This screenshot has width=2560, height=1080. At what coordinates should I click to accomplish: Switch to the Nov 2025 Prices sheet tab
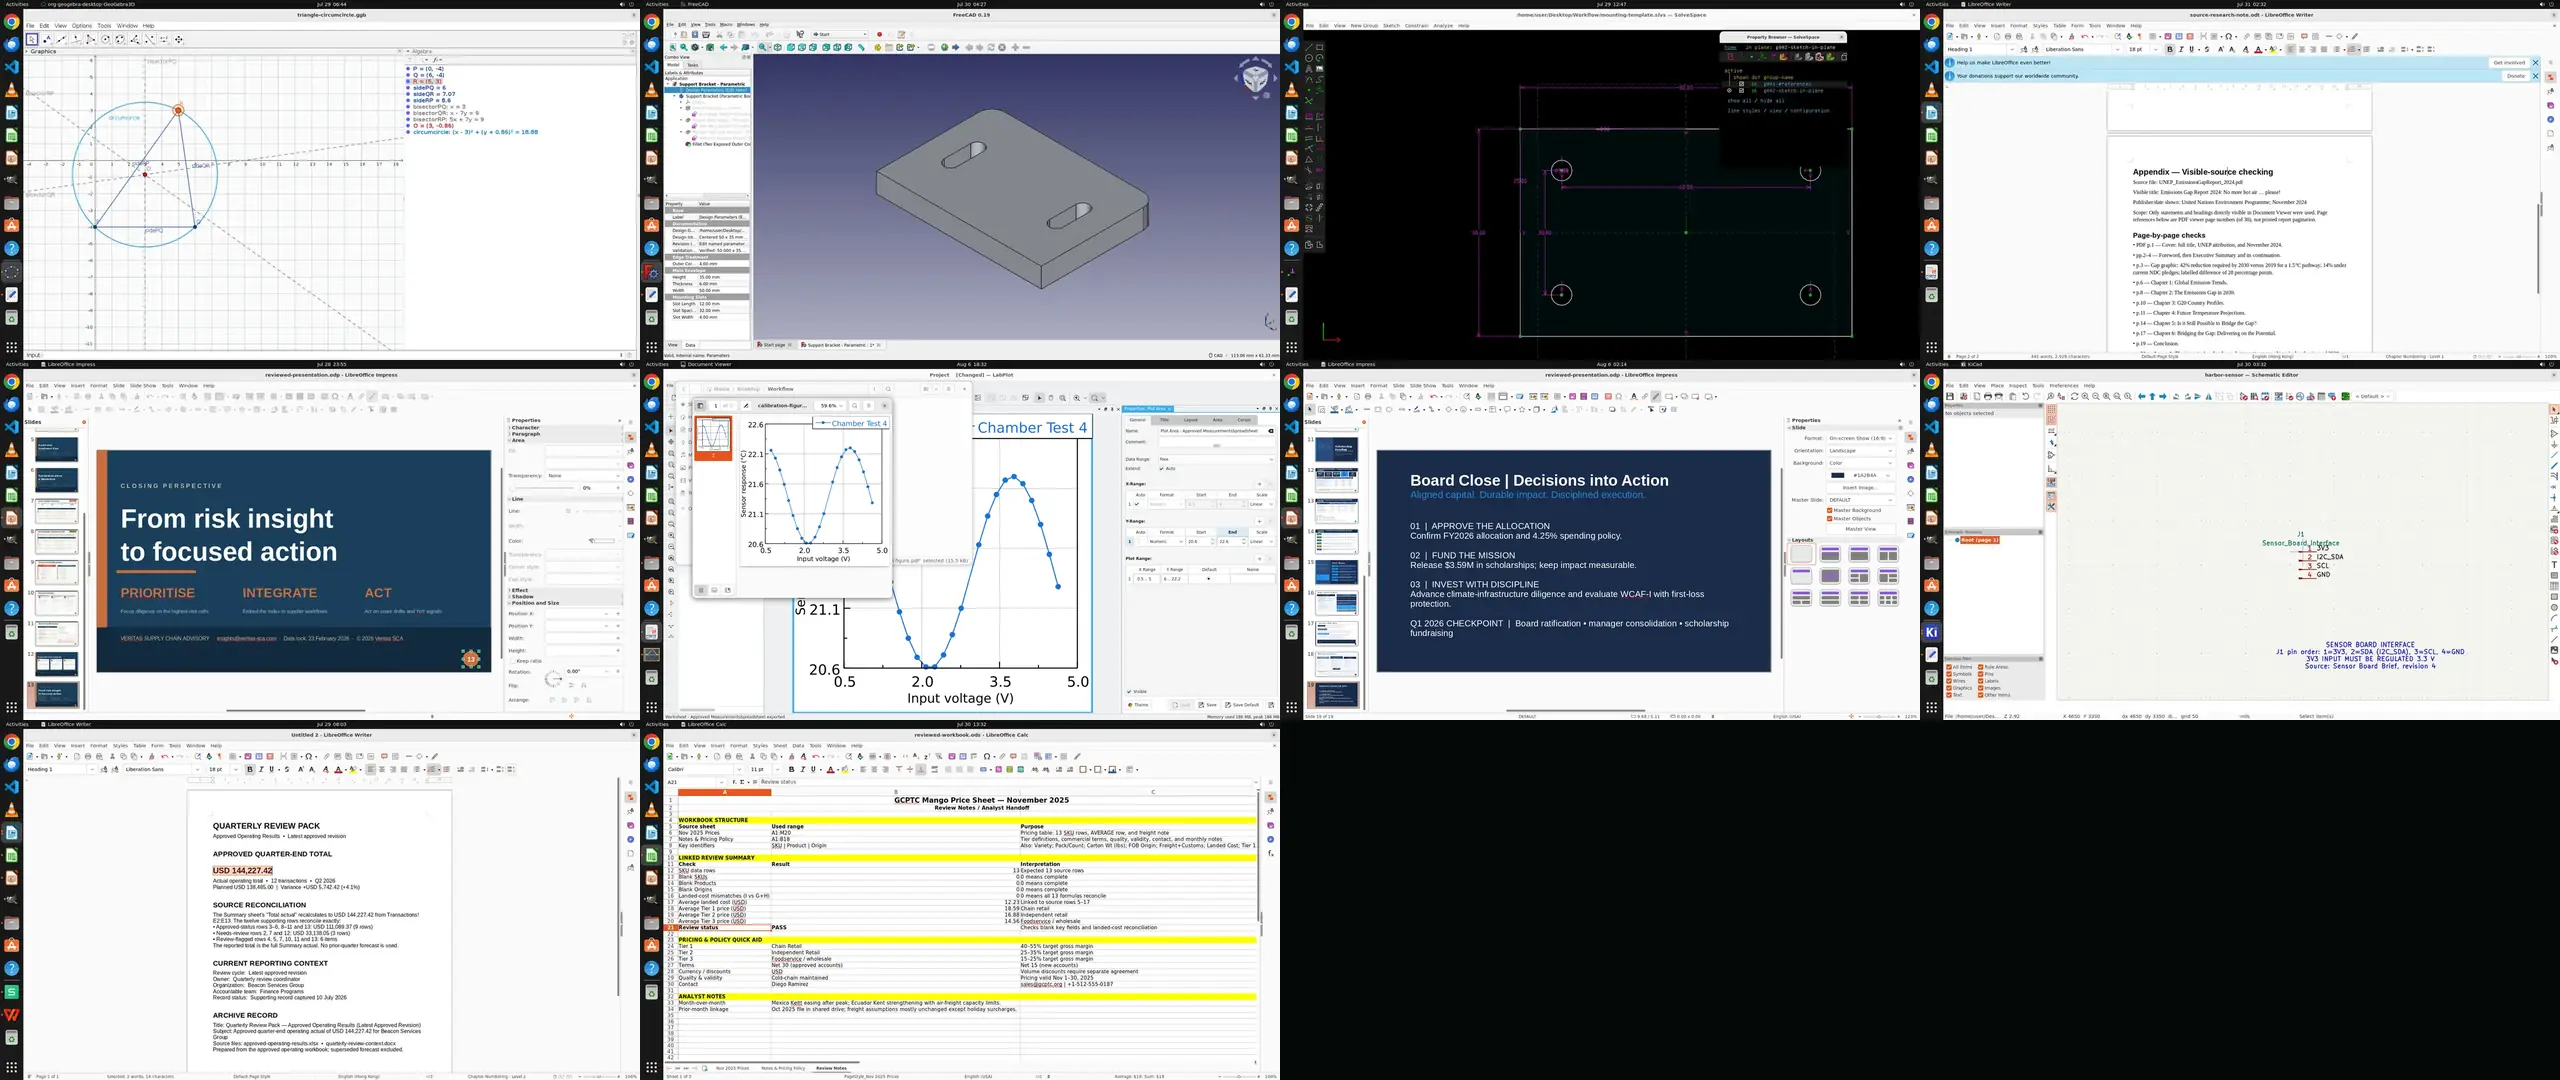(x=732, y=1068)
